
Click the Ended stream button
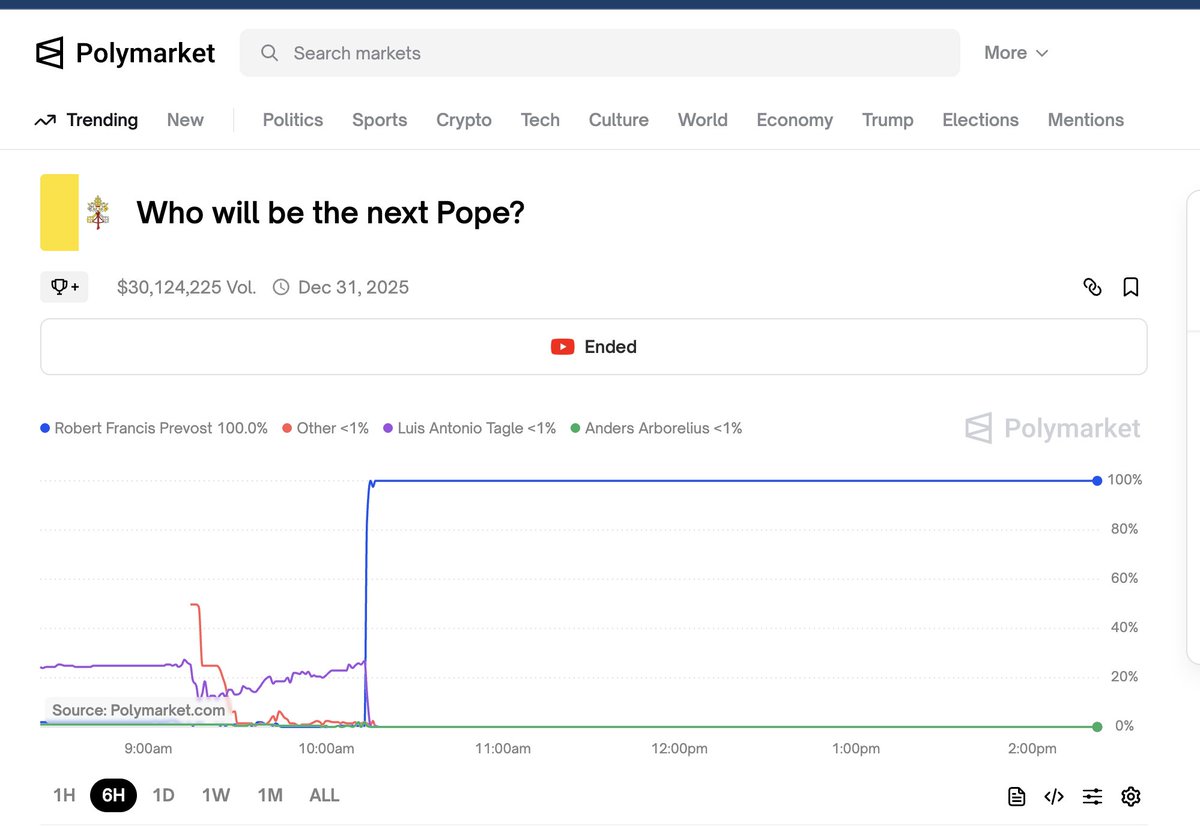[x=594, y=347]
